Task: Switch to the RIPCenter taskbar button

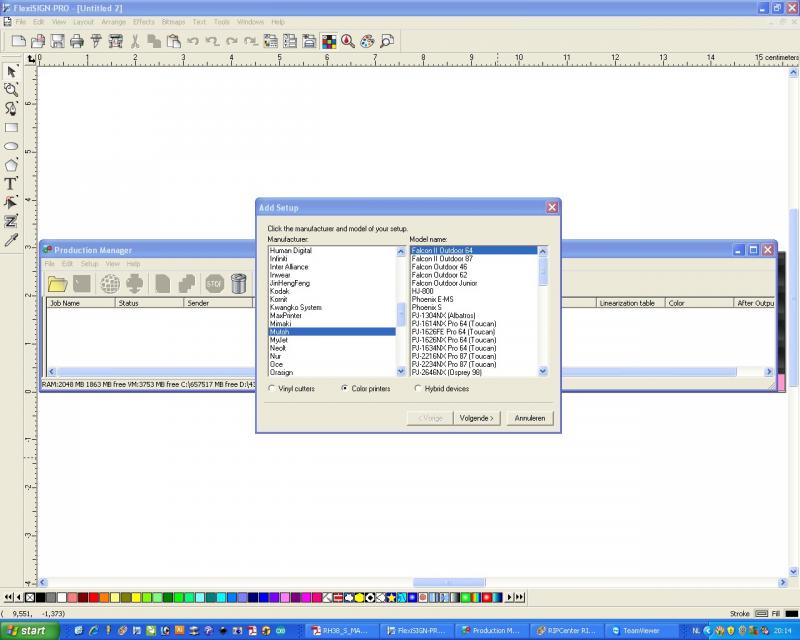Action: point(566,631)
